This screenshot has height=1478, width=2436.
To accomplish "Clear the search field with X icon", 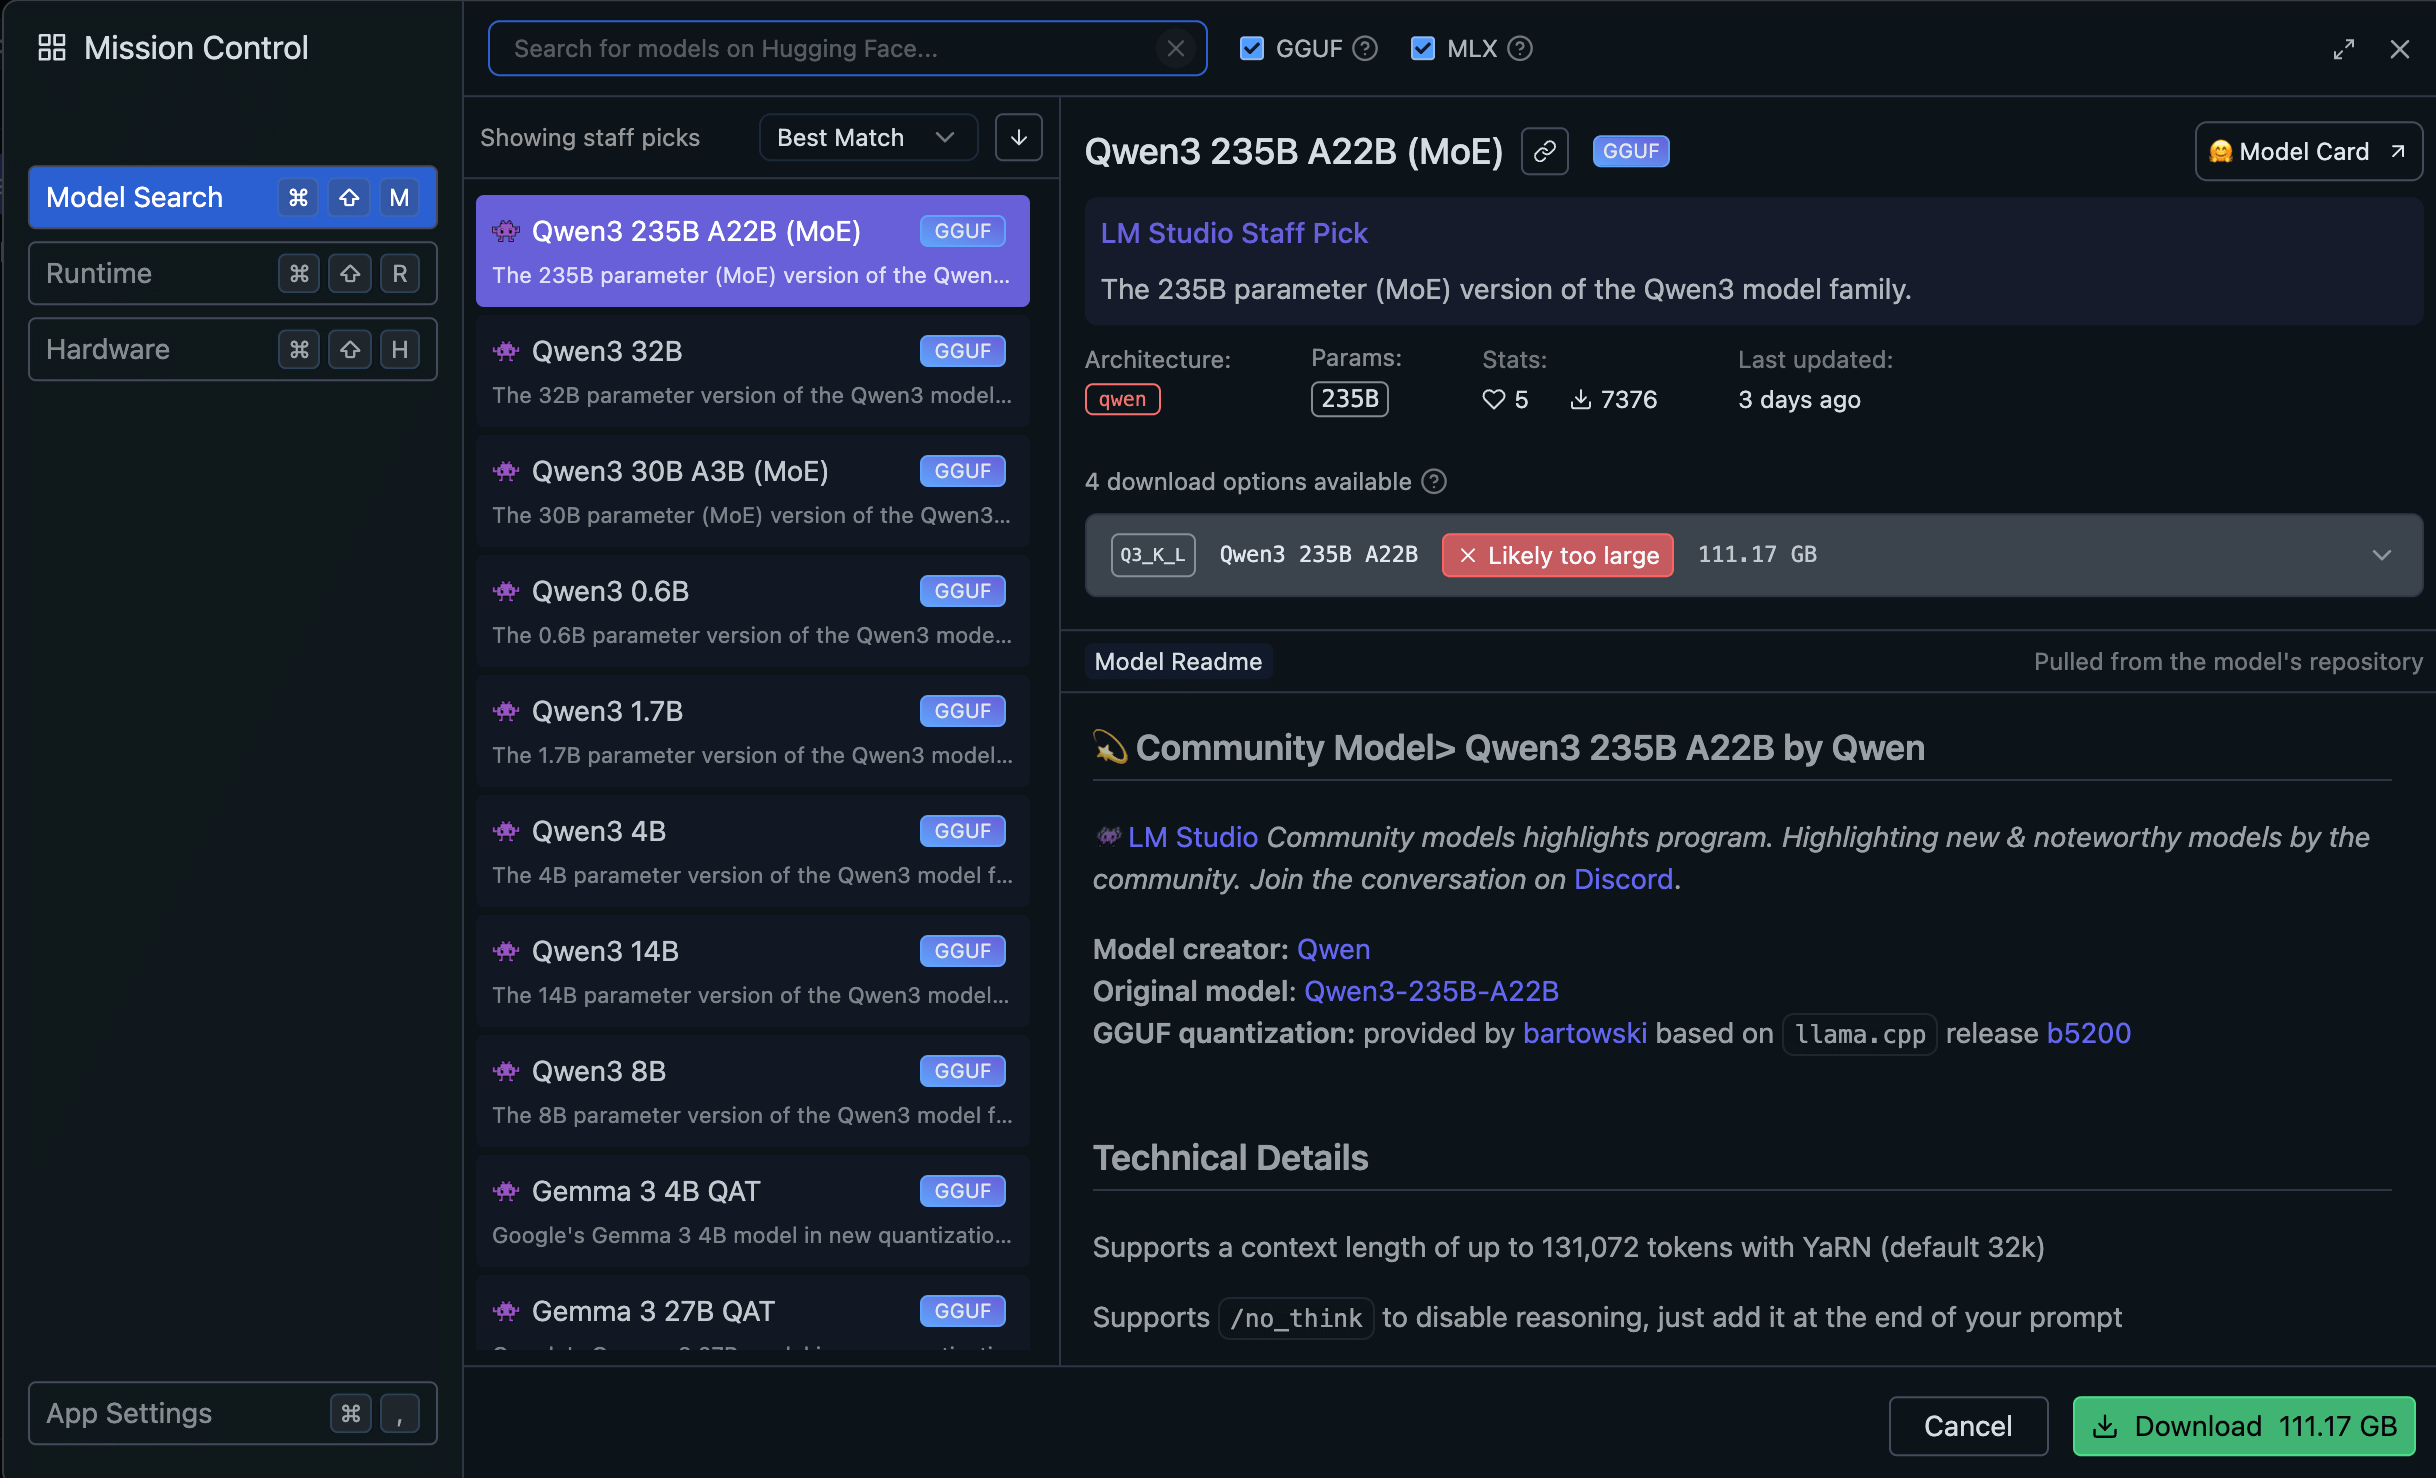I will (1175, 48).
